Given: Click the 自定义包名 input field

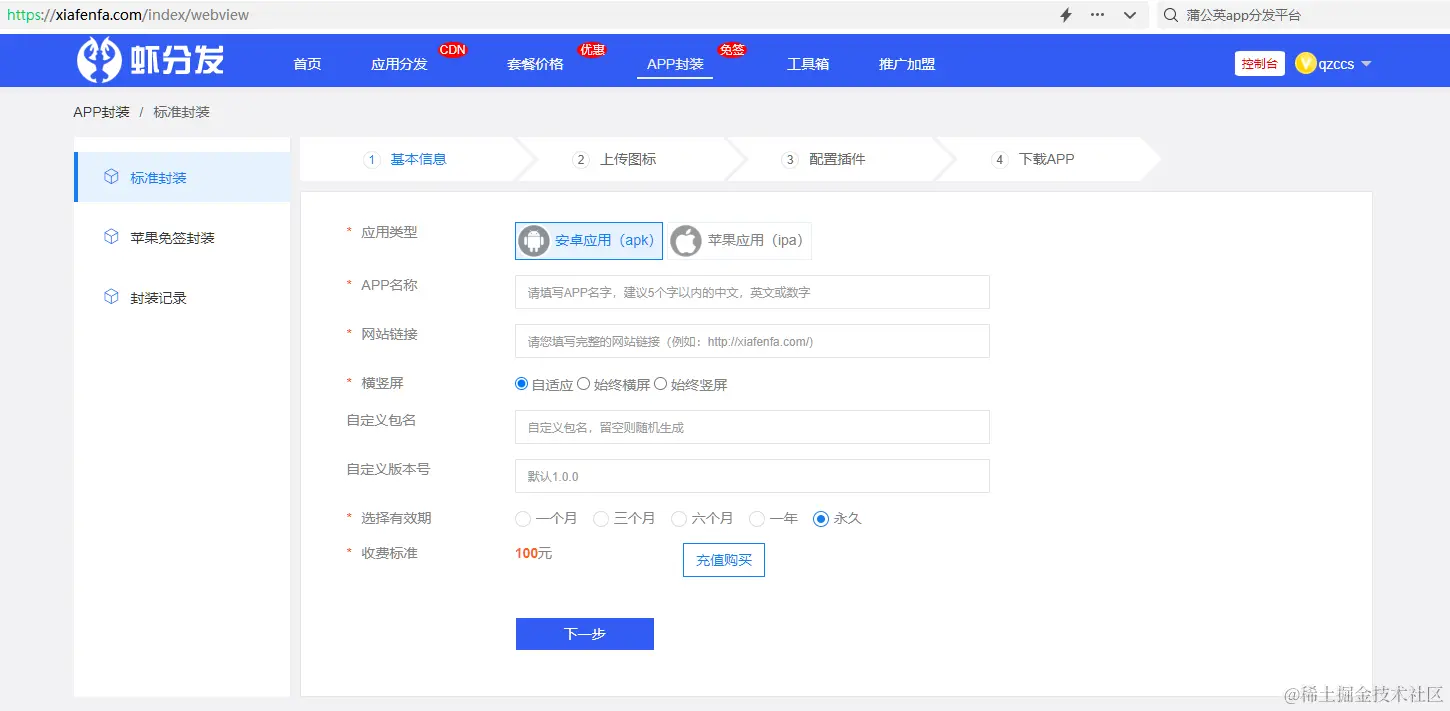Looking at the screenshot, I should click(x=752, y=427).
